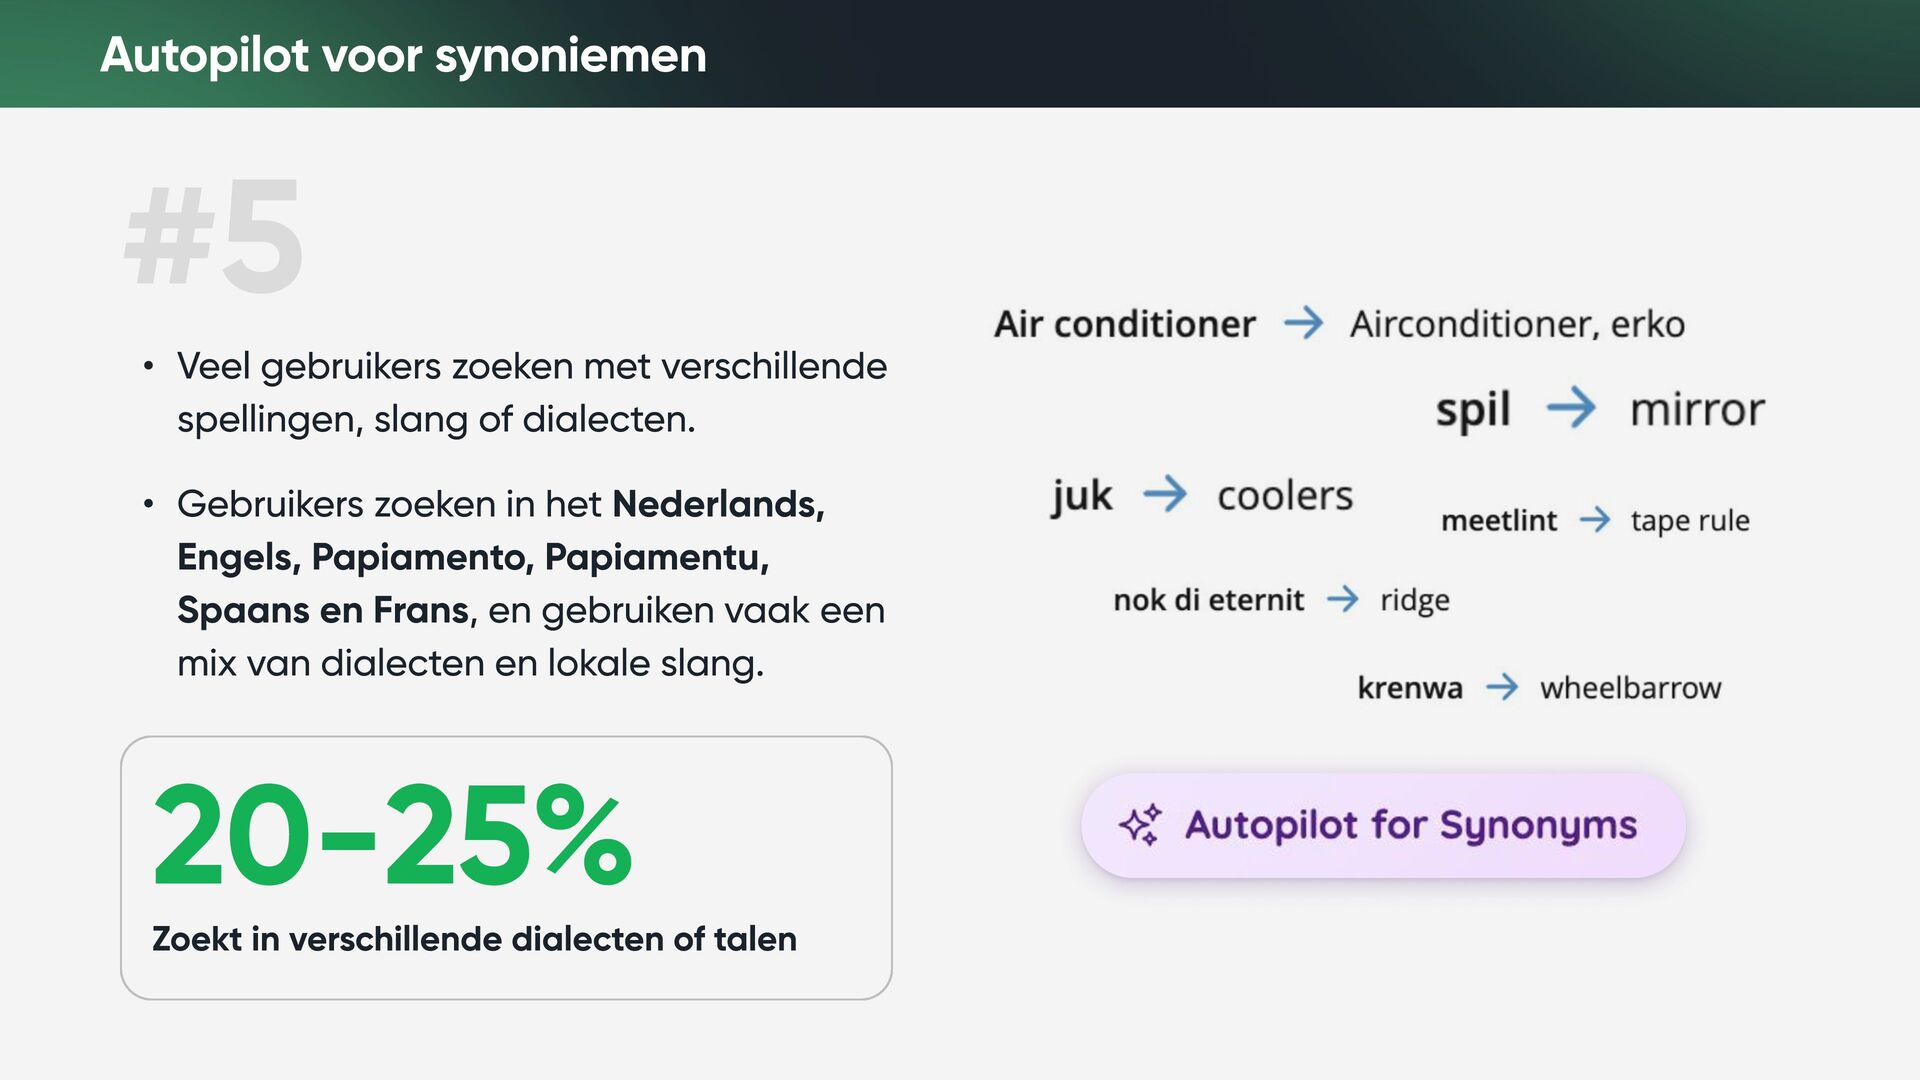Click the Autopilot voor synoniemen title
Image resolution: width=1920 pixels, height=1080 pixels.
pyautogui.click(x=403, y=54)
